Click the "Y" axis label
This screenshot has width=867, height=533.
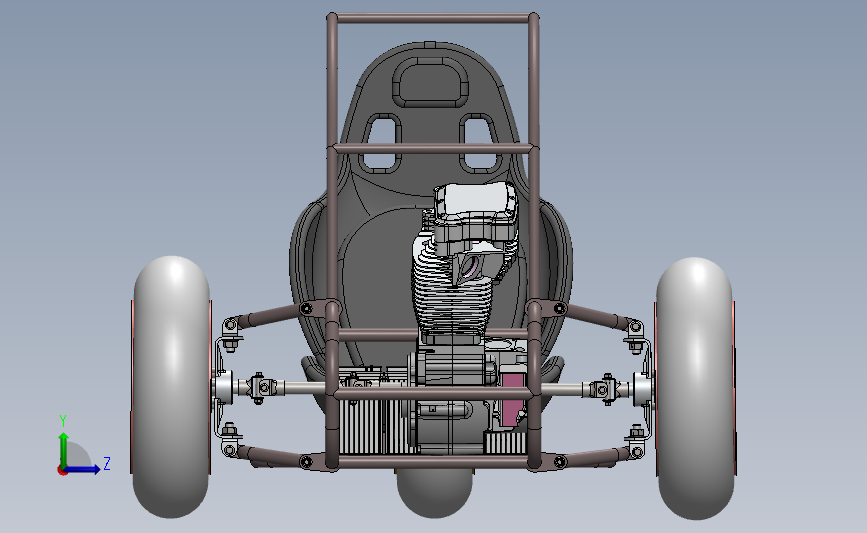click(x=63, y=421)
